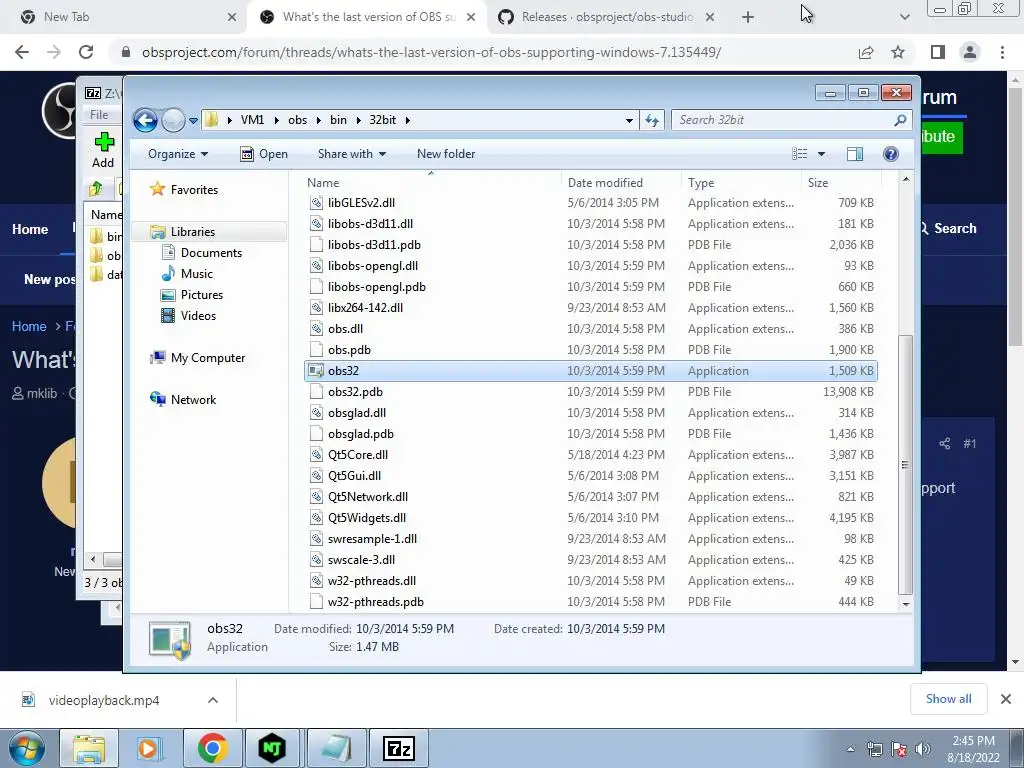This screenshot has width=1024, height=768.
Task: Open Chrome side panel
Action: pos(938,52)
